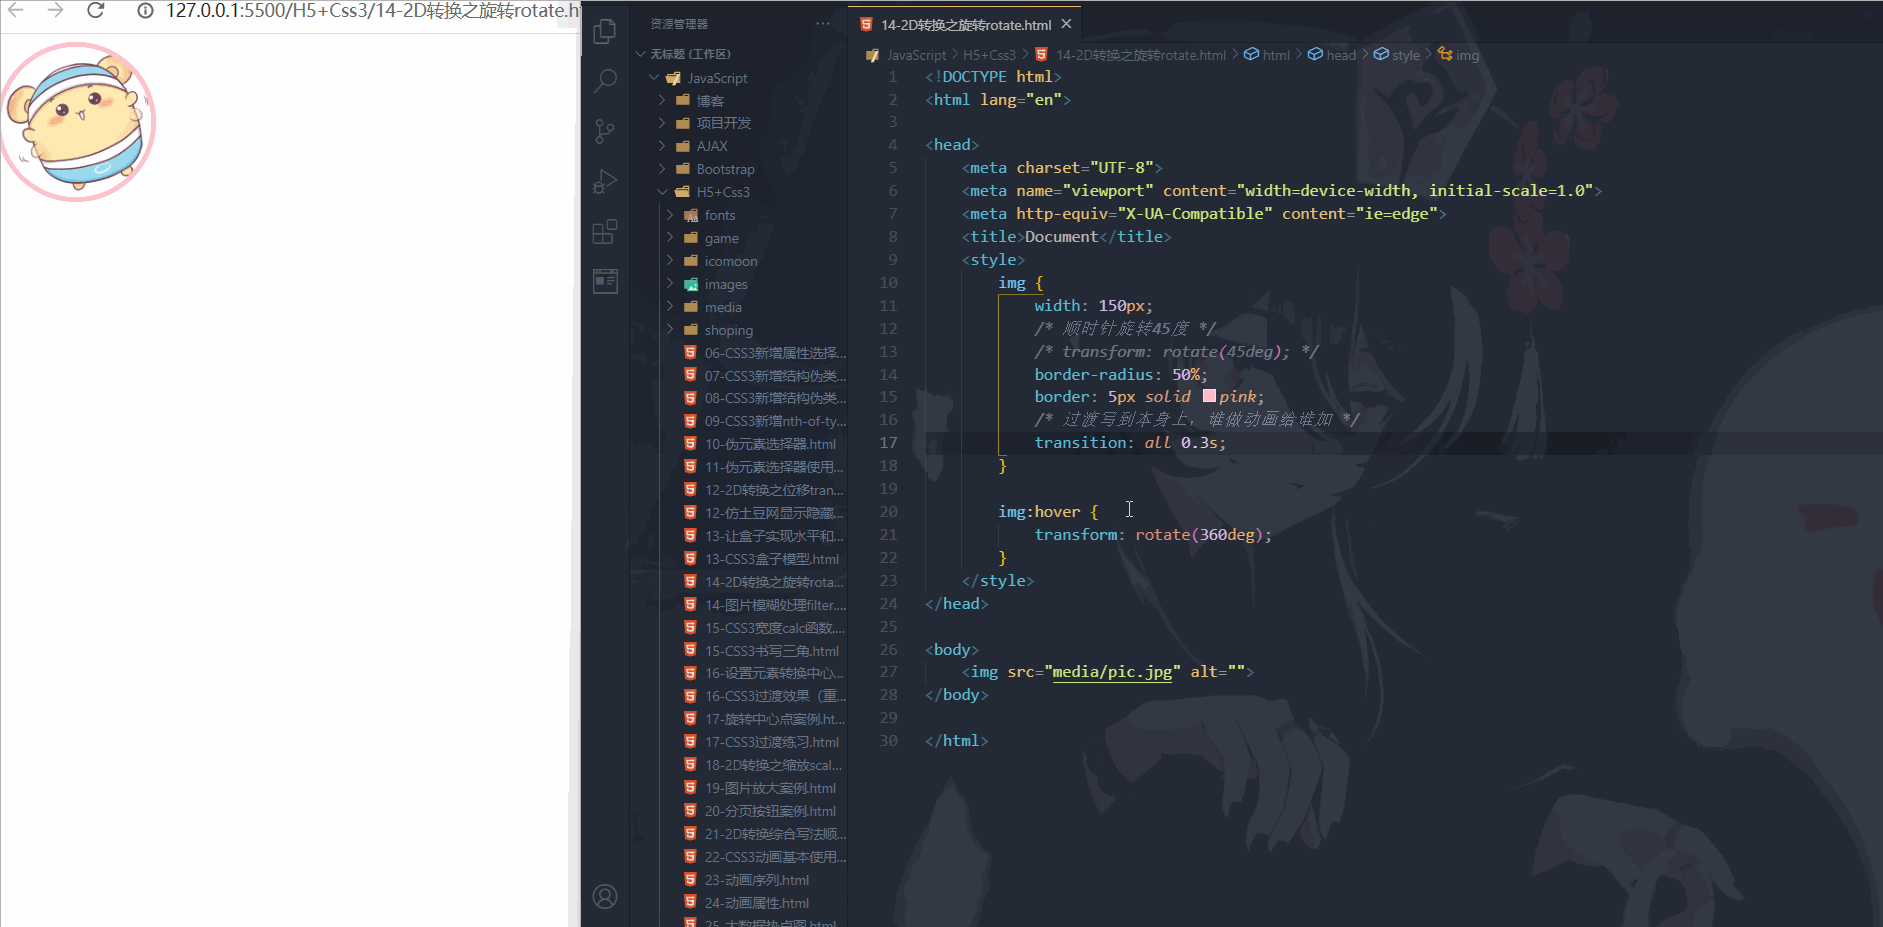Open the Explorer more actions menu
1883x927 pixels.
pyautogui.click(x=822, y=22)
